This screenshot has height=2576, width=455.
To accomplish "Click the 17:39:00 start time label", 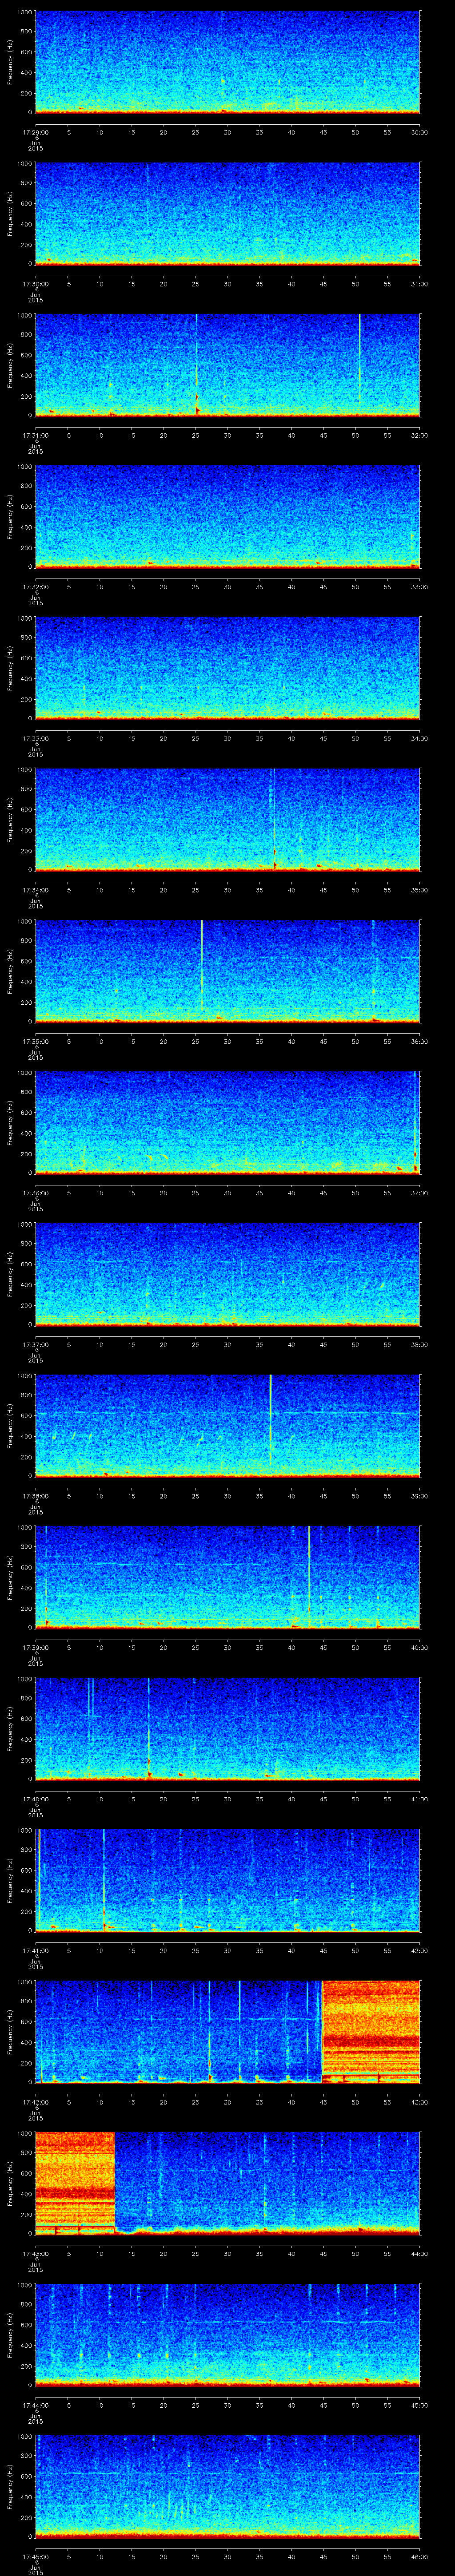I will [x=35, y=1647].
